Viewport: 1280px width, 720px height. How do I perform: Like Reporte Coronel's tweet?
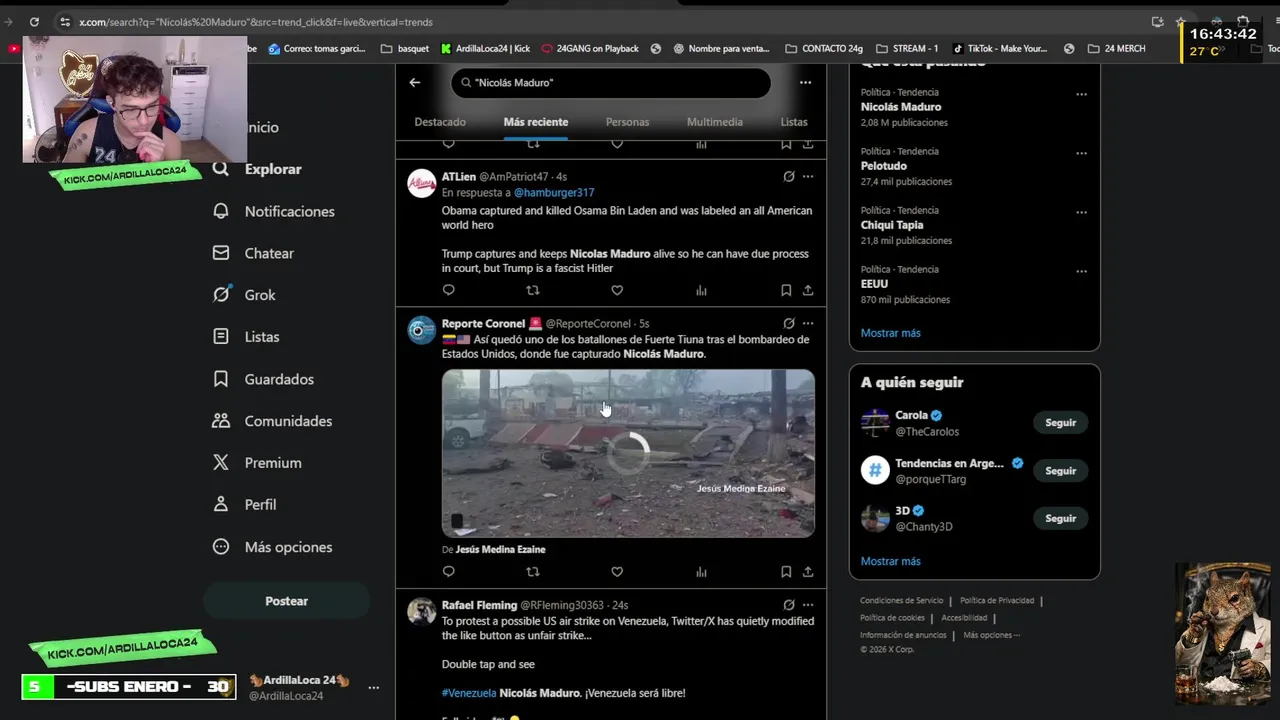(x=617, y=572)
